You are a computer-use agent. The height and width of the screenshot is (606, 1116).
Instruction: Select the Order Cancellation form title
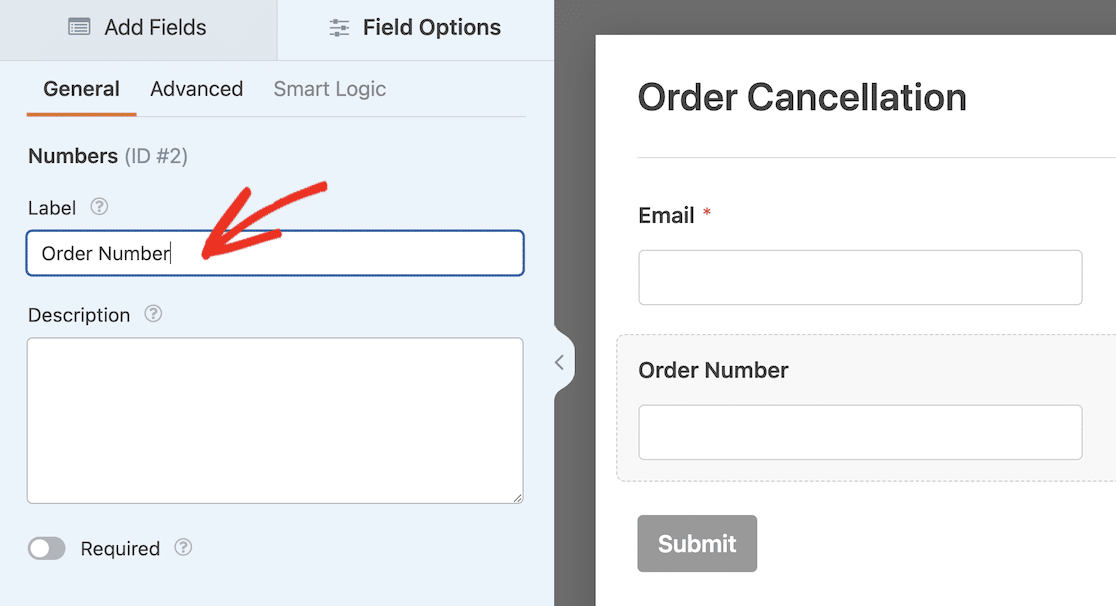pos(802,98)
